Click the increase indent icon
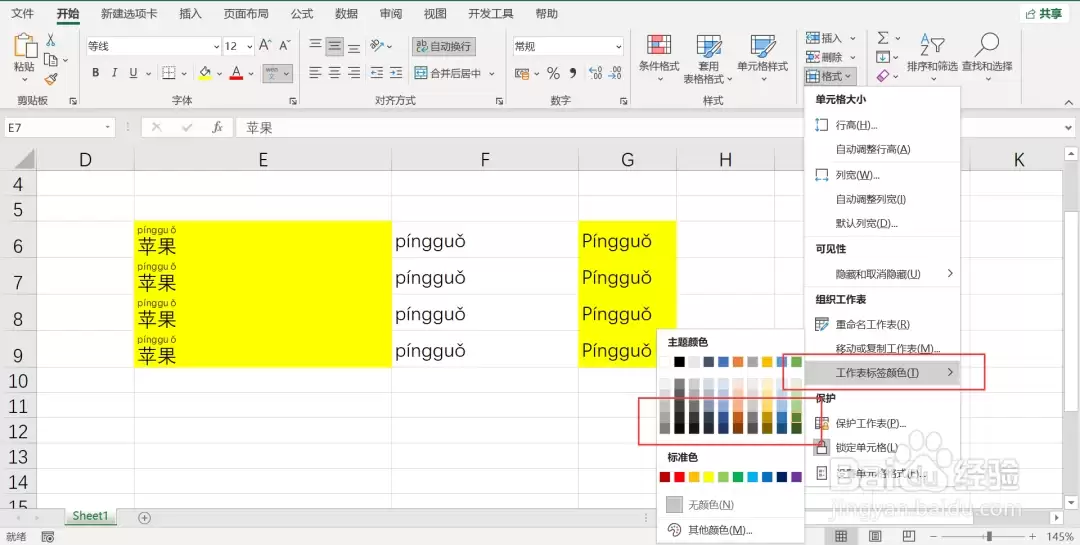 pyautogui.click(x=396, y=73)
